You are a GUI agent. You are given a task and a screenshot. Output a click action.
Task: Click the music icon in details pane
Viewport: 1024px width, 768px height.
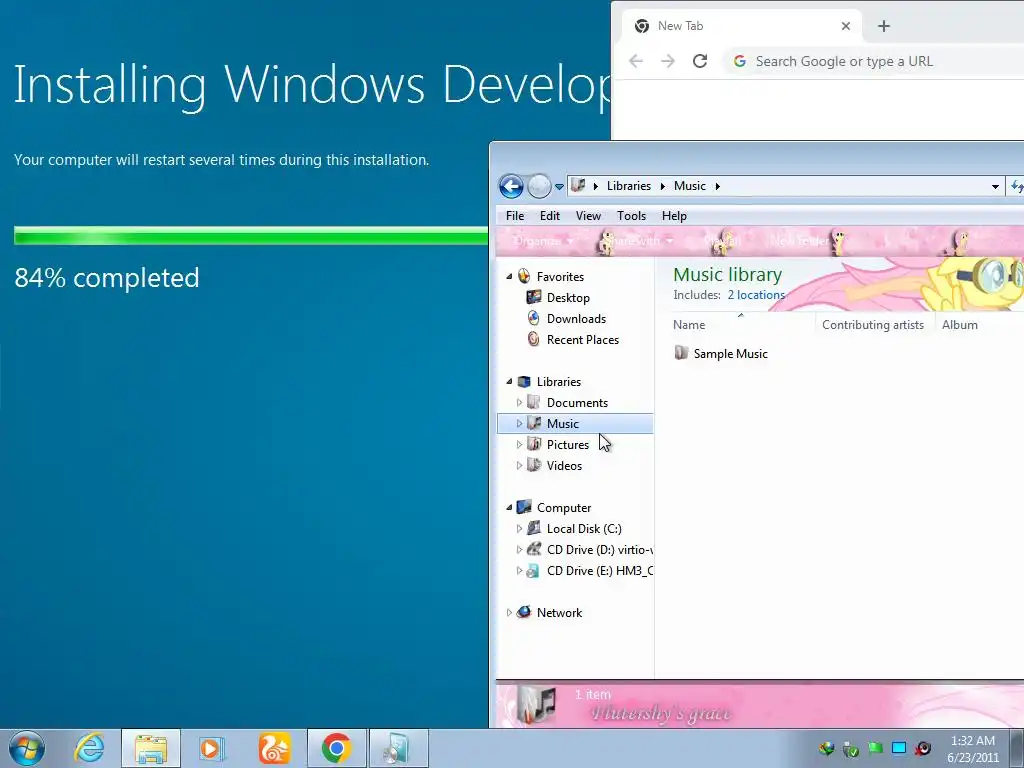(537, 705)
